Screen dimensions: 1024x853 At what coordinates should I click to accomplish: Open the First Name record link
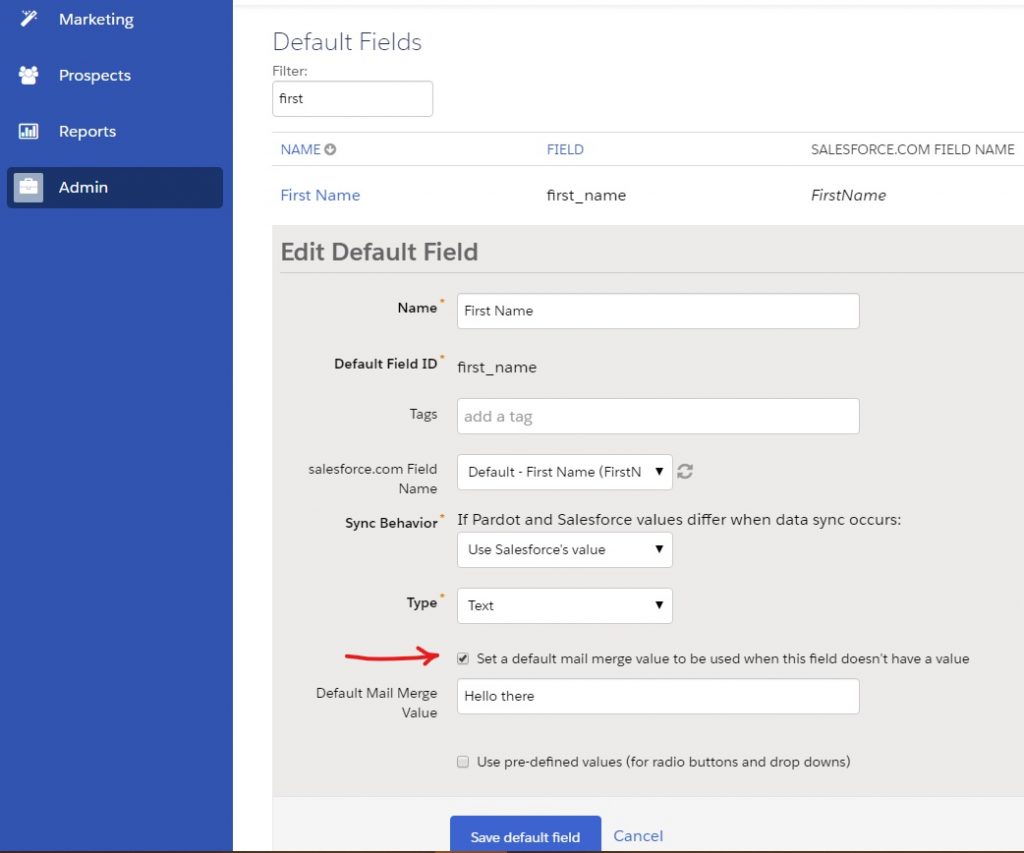click(320, 195)
